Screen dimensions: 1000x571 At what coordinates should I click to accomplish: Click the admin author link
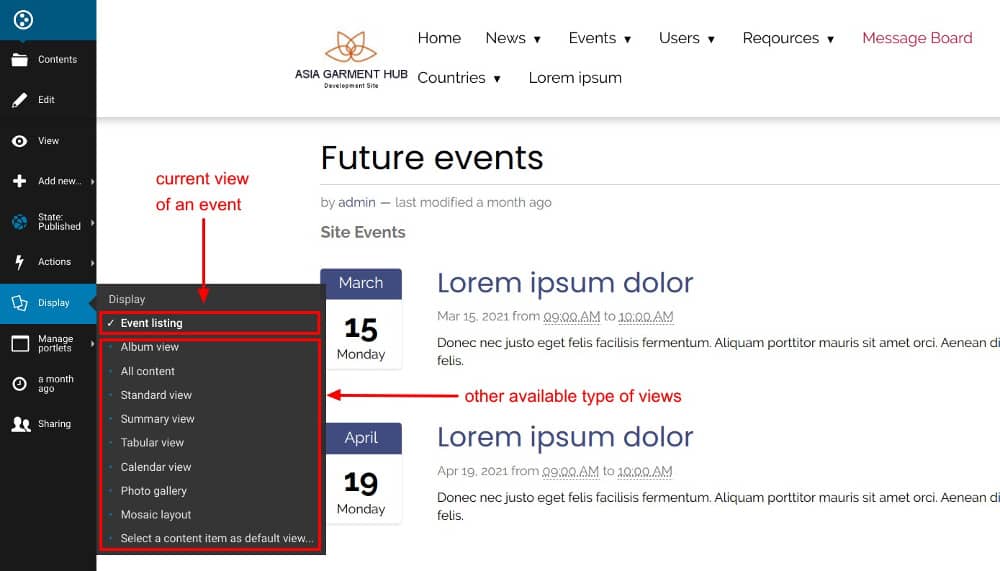coord(356,202)
